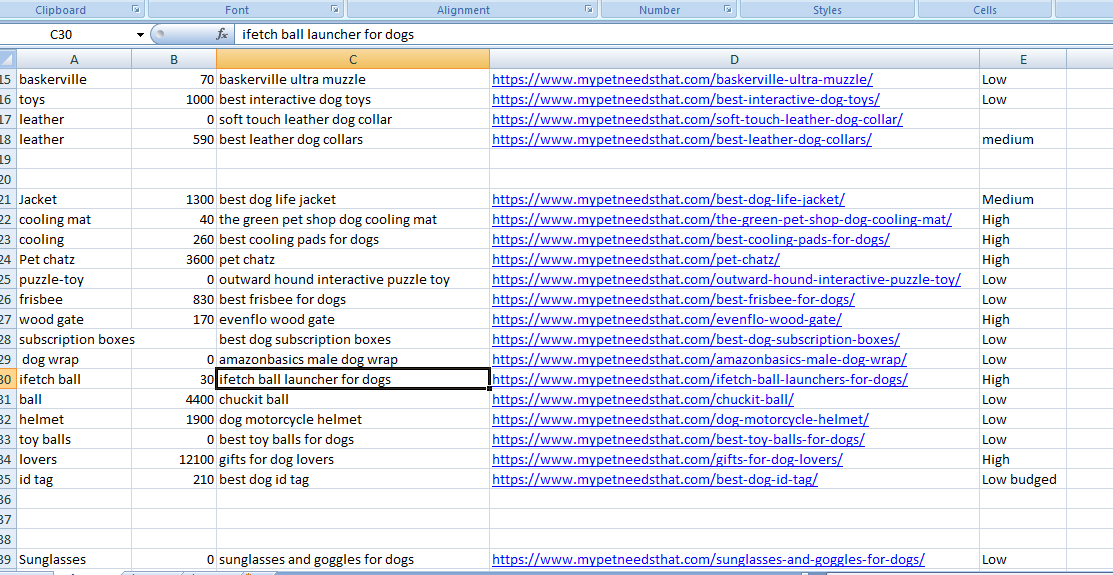Open the Font dialog launcher
The image size is (1113, 575).
pyautogui.click(x=334, y=10)
